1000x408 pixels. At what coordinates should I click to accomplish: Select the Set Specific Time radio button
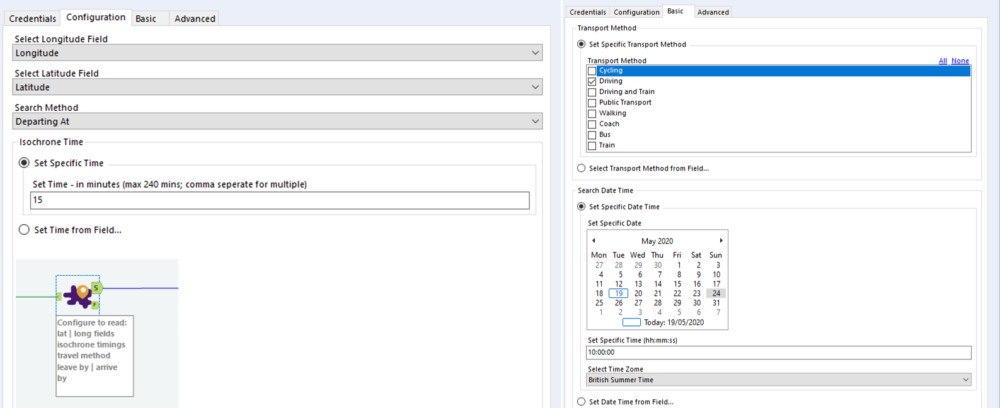coord(25,163)
